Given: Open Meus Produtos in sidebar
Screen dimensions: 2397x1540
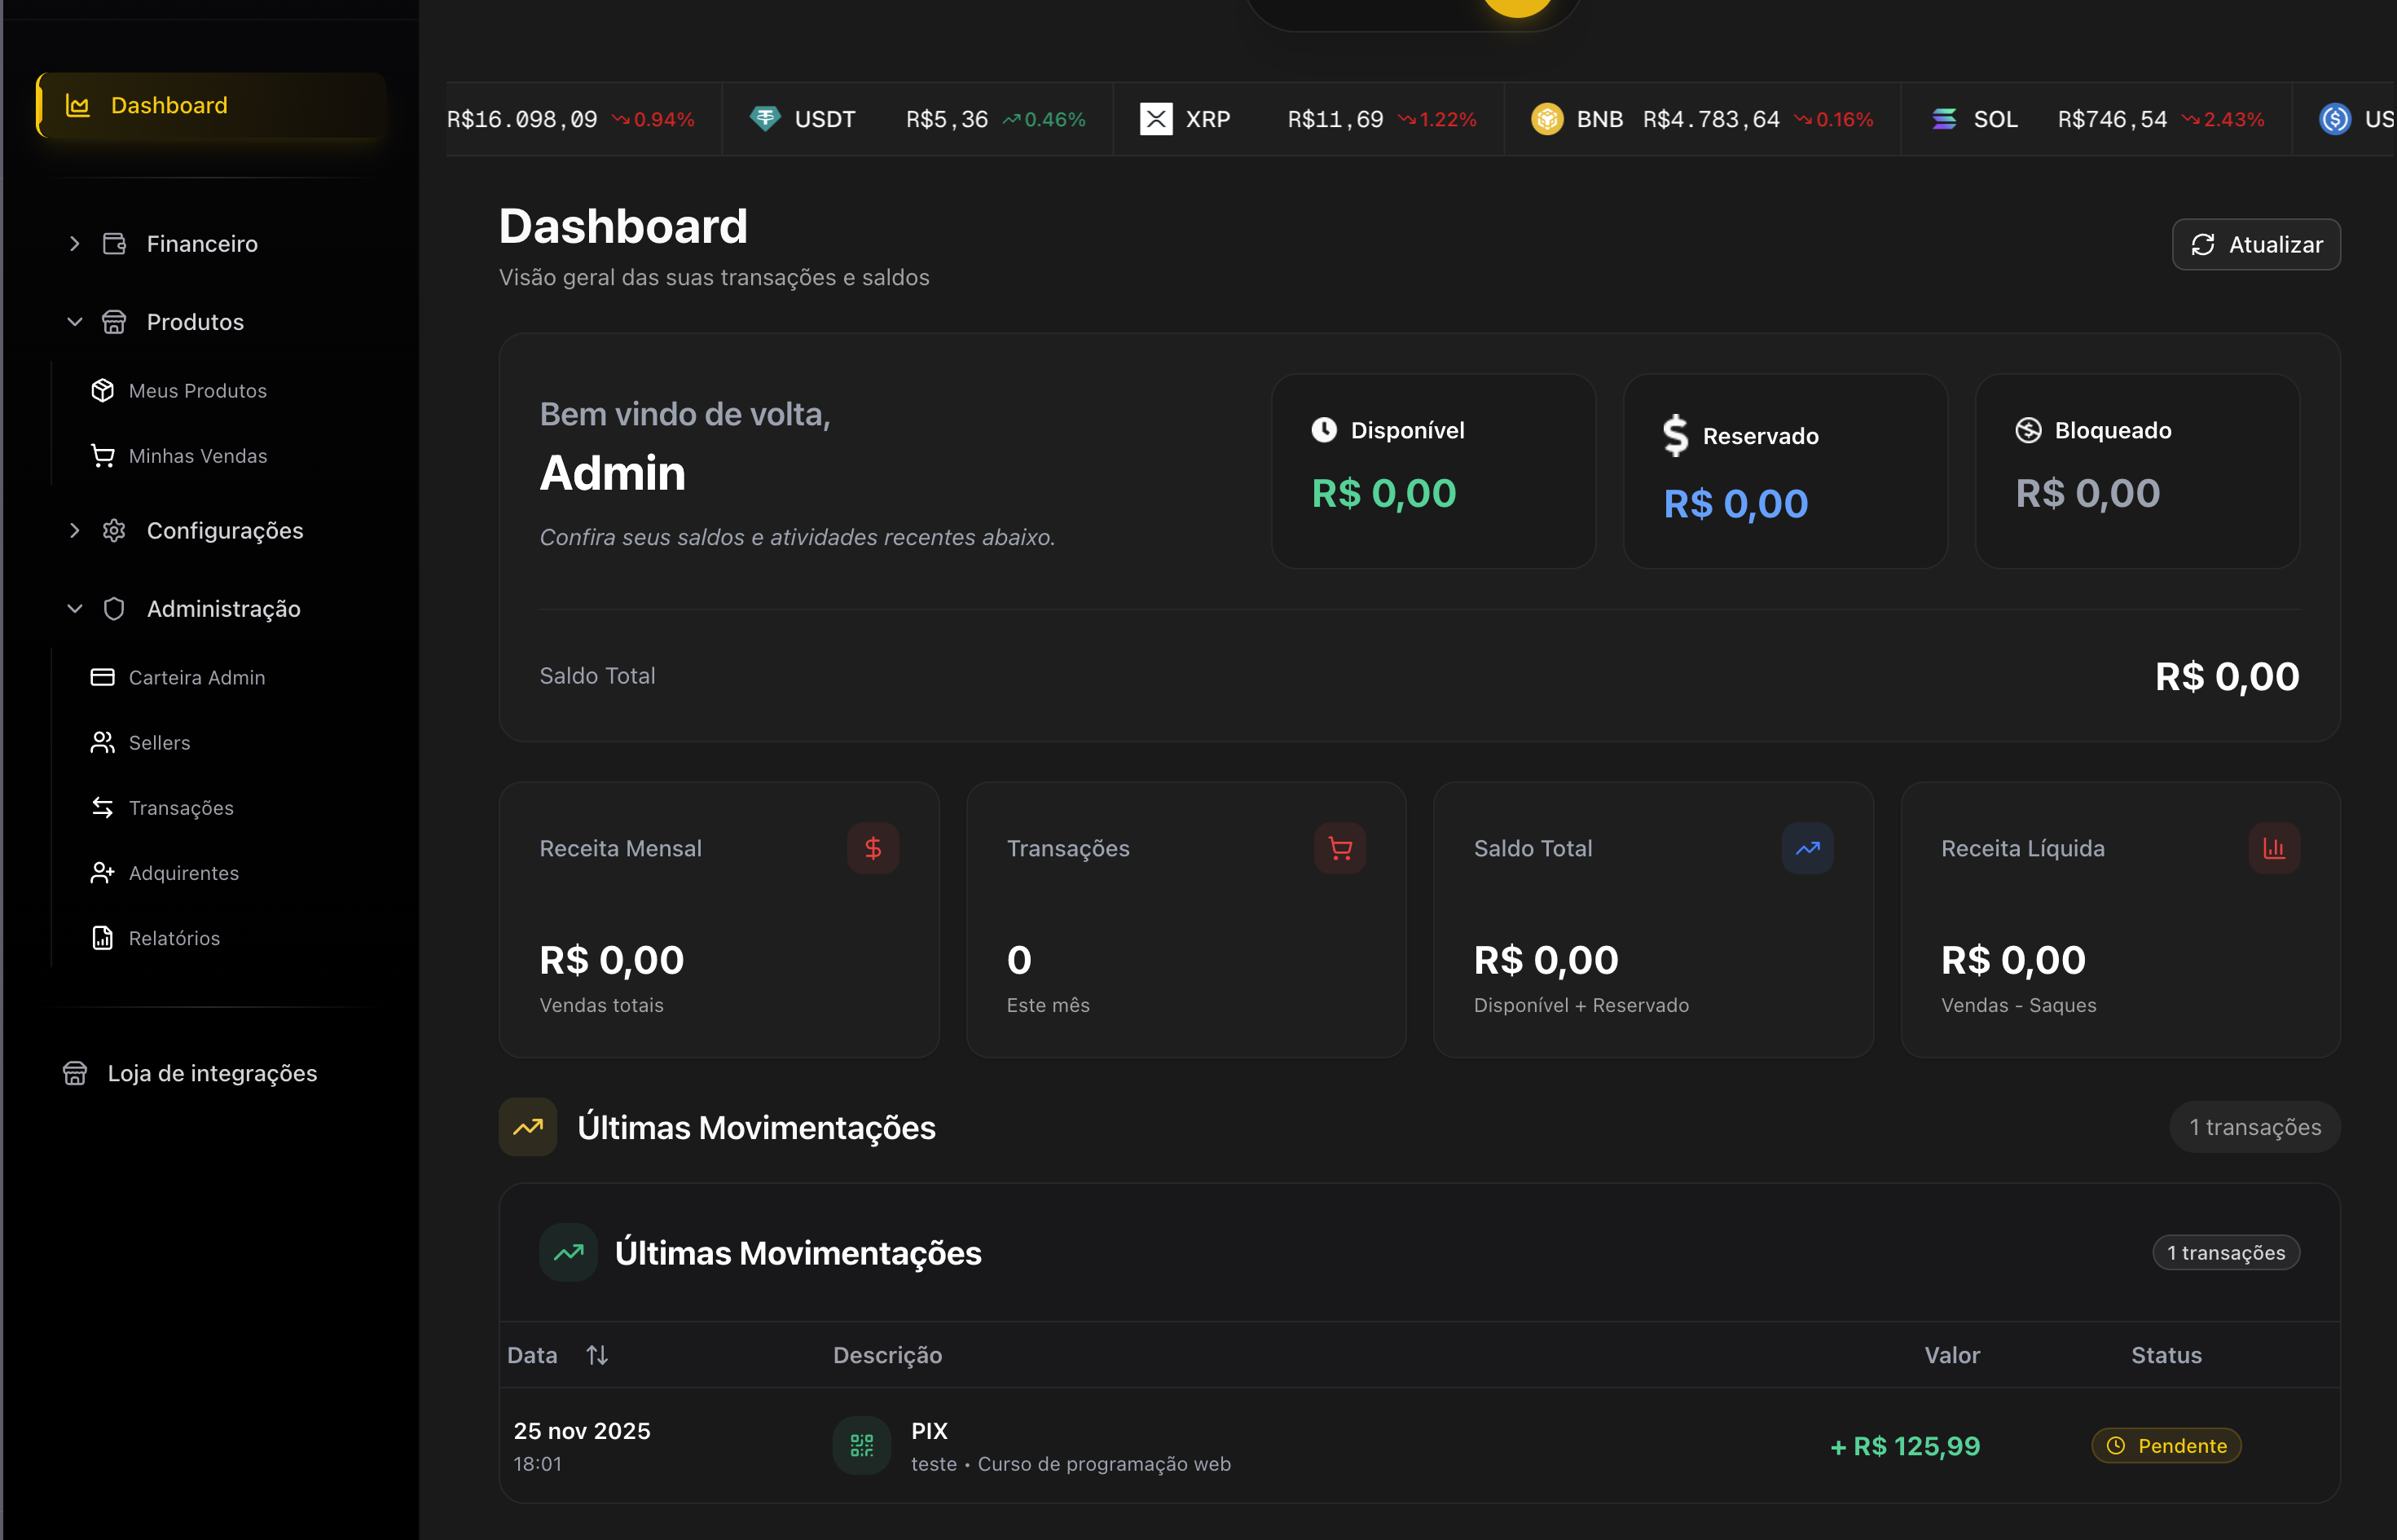Looking at the screenshot, I should tap(197, 391).
